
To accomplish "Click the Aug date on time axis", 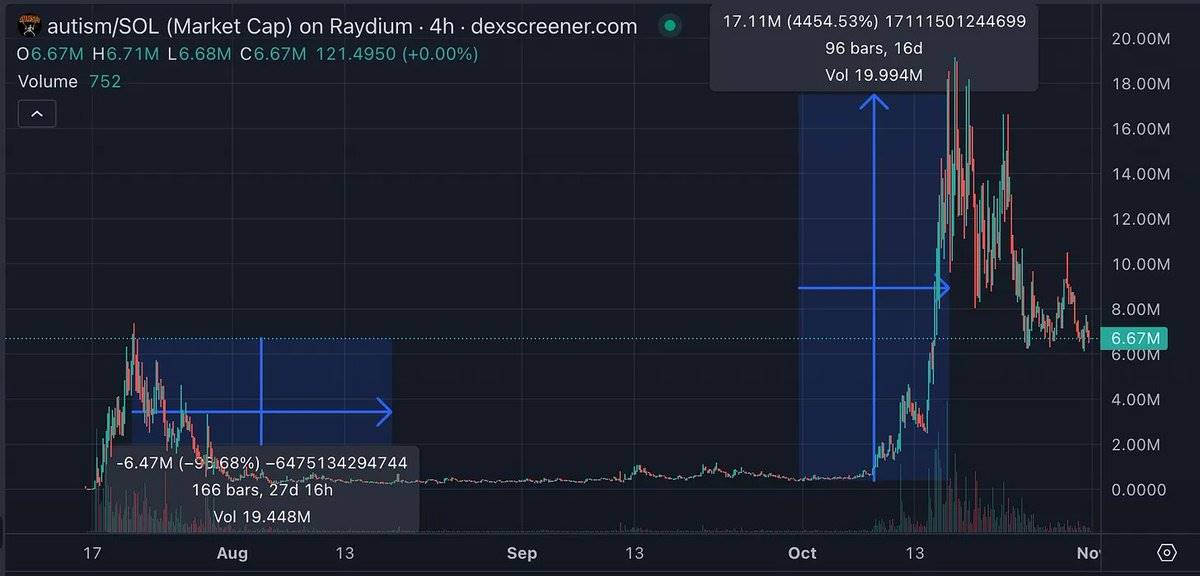I will (x=232, y=553).
